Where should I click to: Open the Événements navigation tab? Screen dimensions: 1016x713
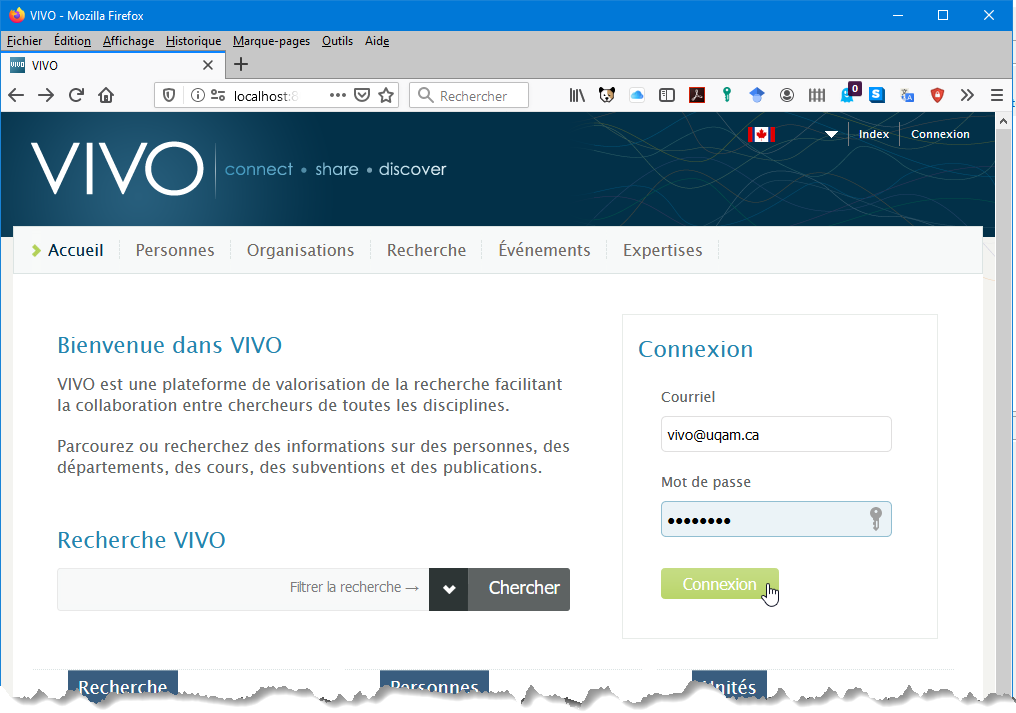point(544,250)
